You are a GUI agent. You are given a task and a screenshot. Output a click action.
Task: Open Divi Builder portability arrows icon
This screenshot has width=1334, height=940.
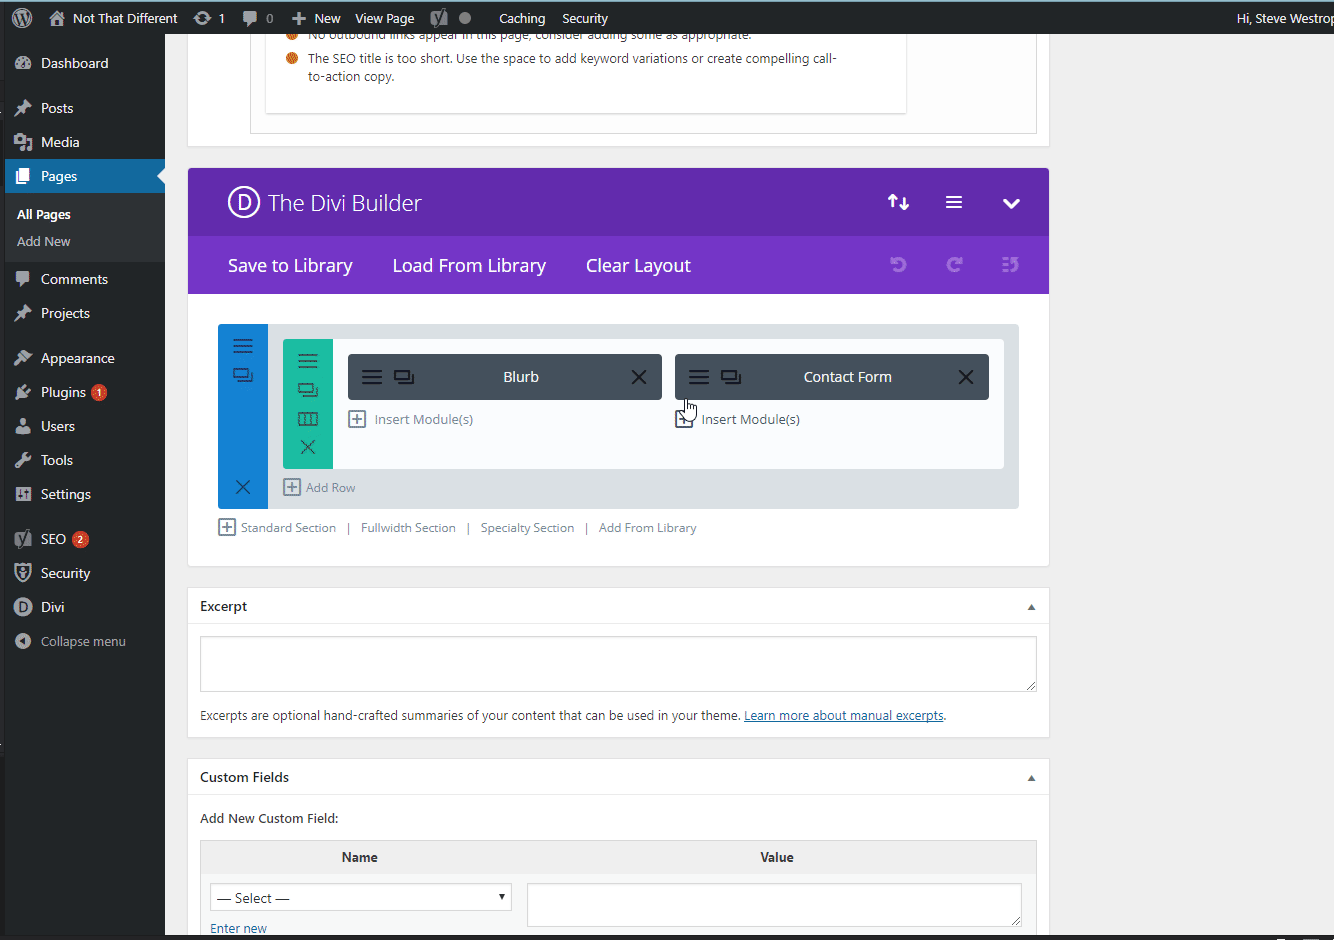point(898,203)
